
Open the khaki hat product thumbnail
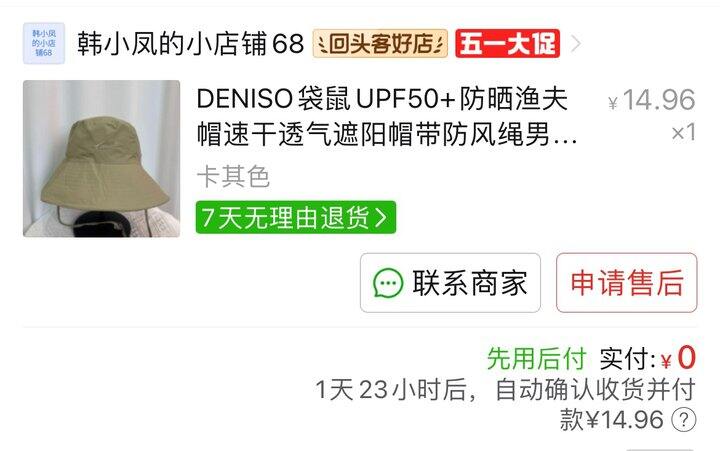click(102, 158)
